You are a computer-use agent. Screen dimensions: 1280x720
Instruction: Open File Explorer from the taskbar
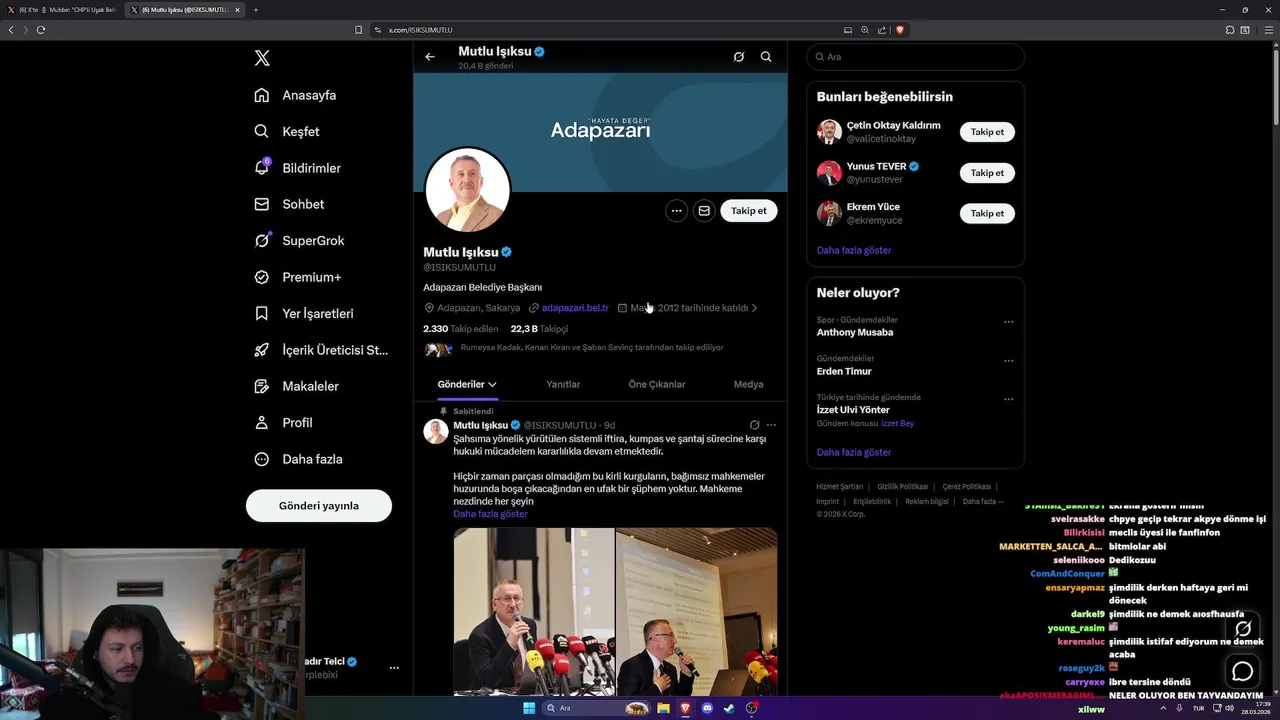[x=663, y=708]
